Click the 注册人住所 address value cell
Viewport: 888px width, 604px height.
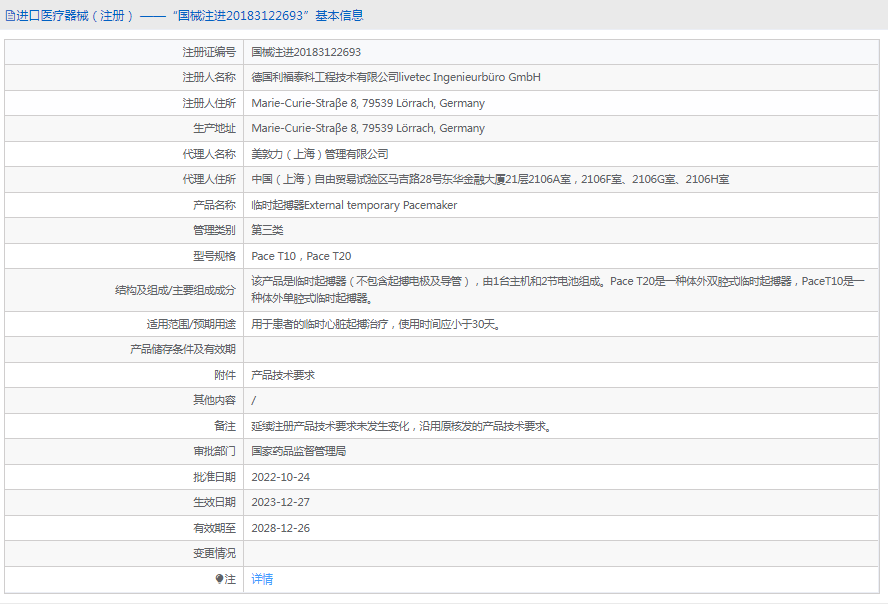[367, 103]
